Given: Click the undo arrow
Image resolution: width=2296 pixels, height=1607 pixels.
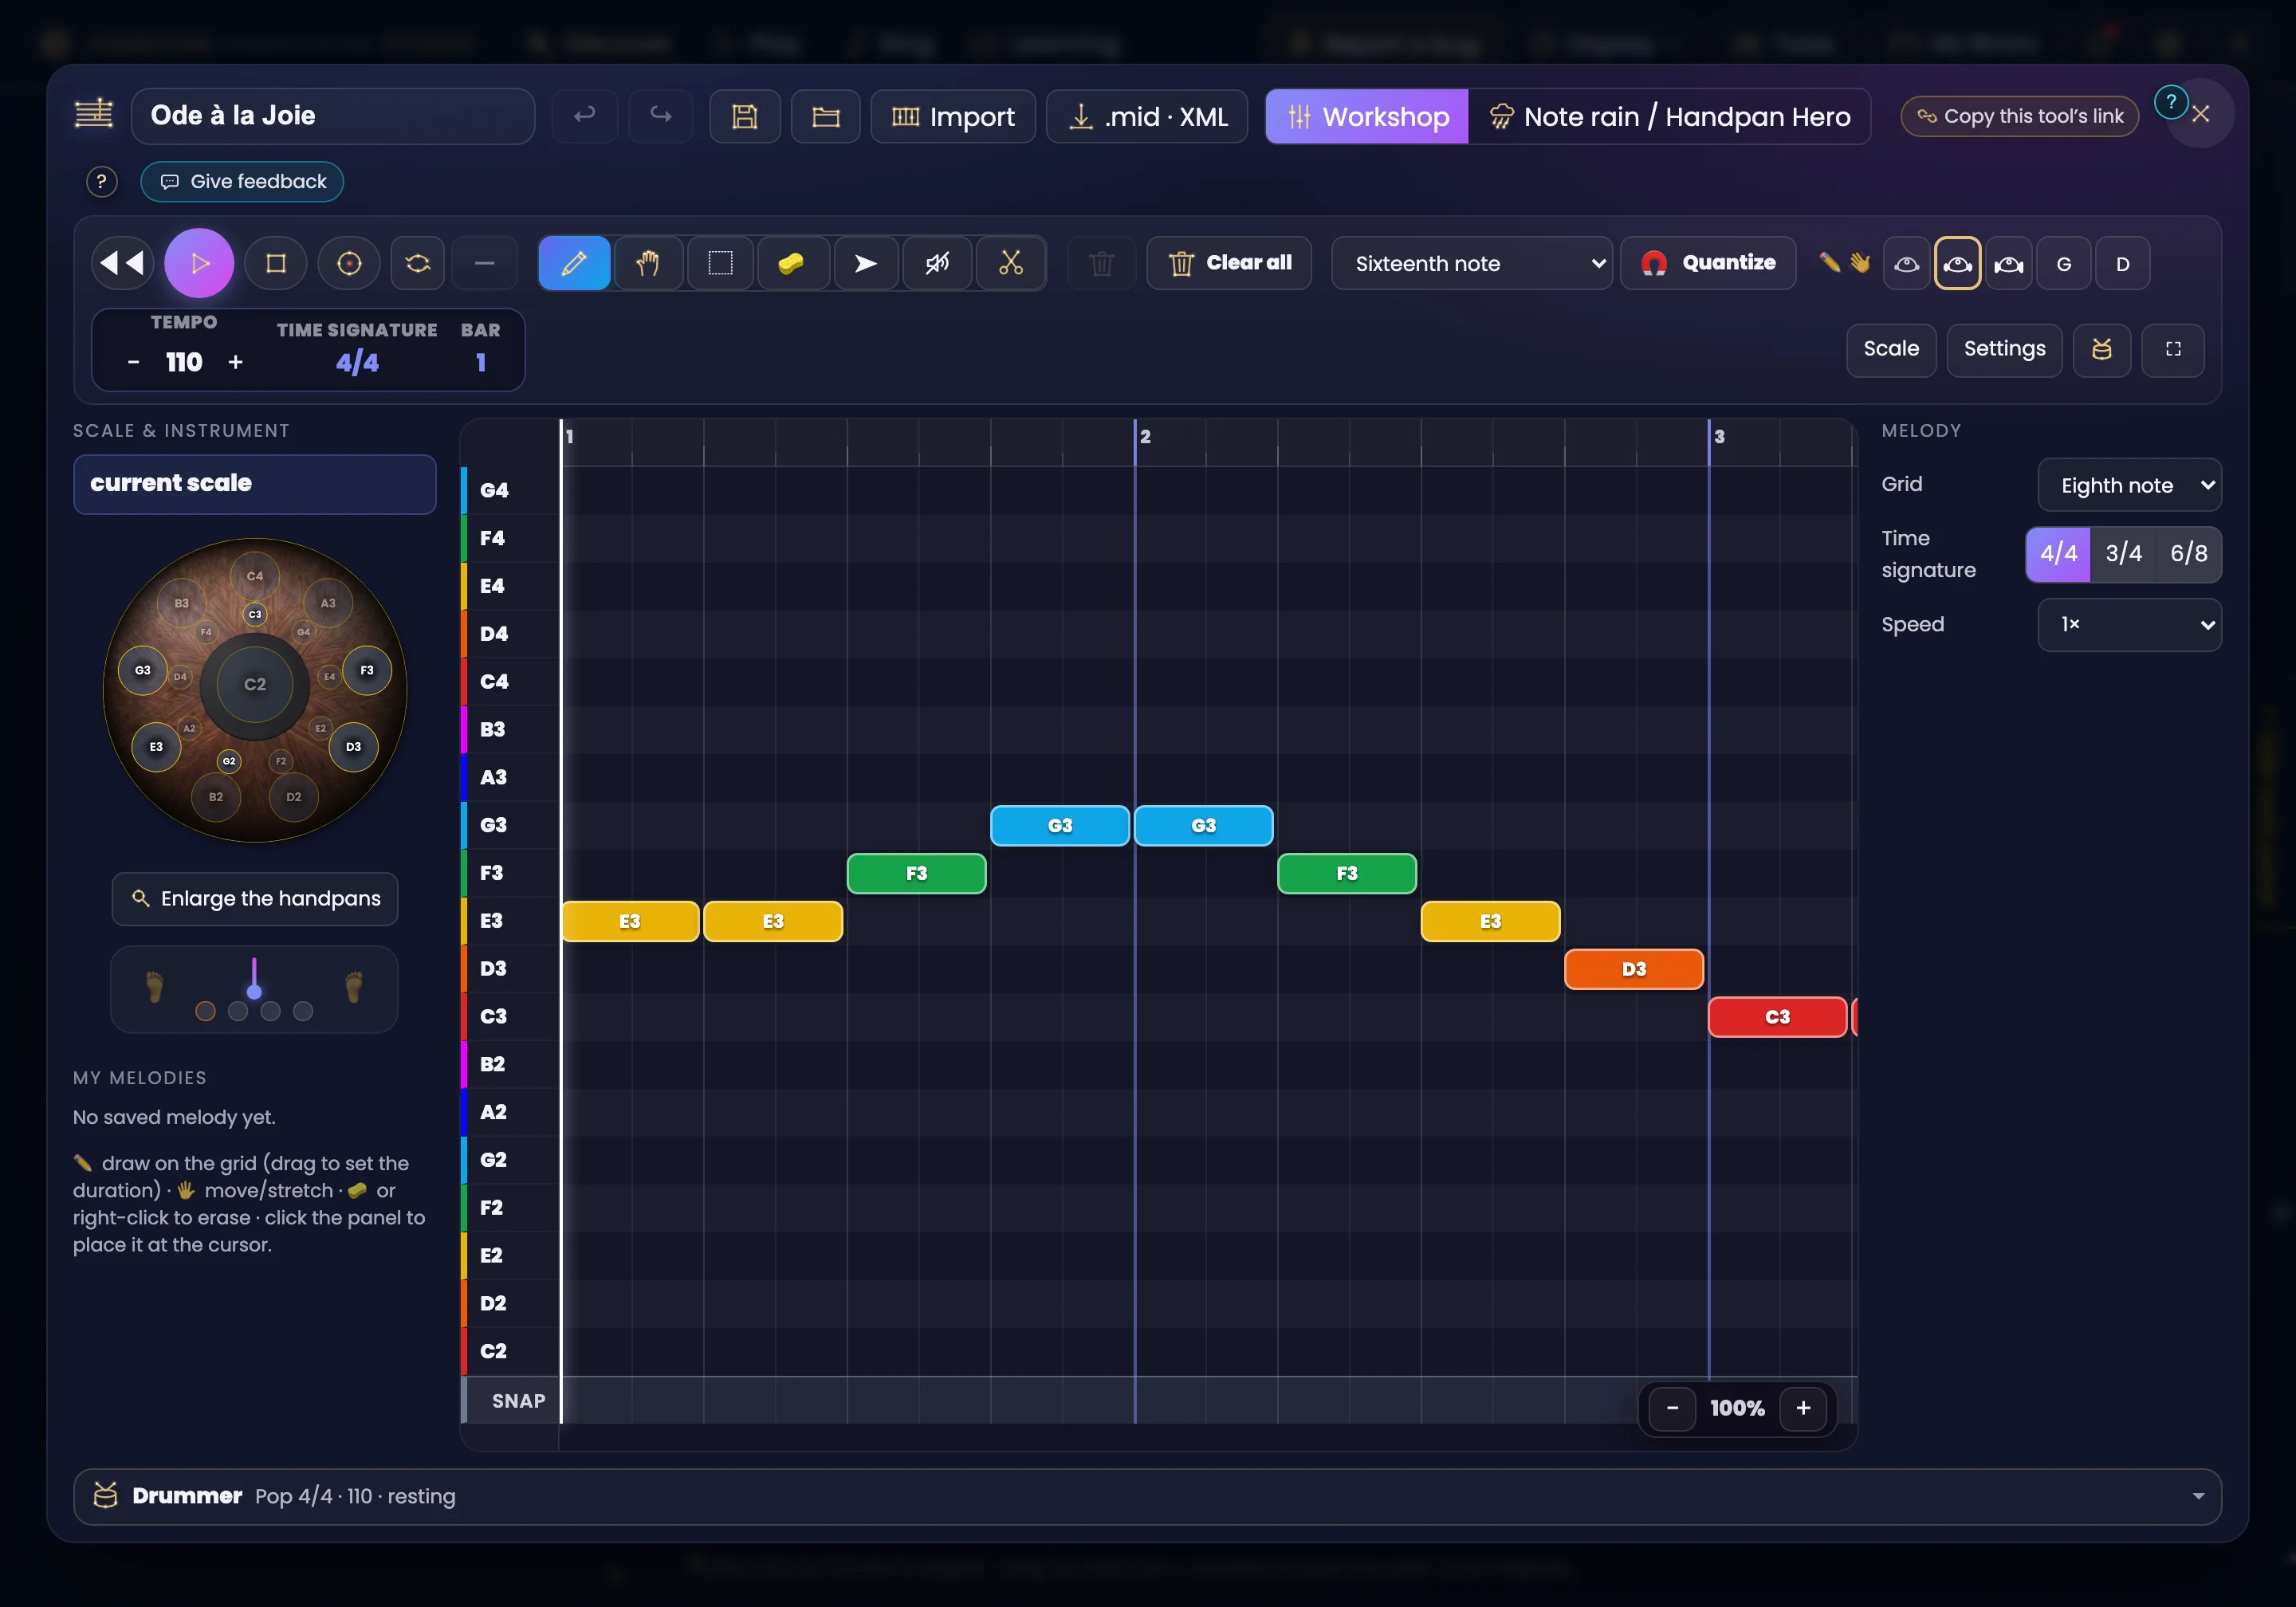Looking at the screenshot, I should pyautogui.click(x=584, y=116).
